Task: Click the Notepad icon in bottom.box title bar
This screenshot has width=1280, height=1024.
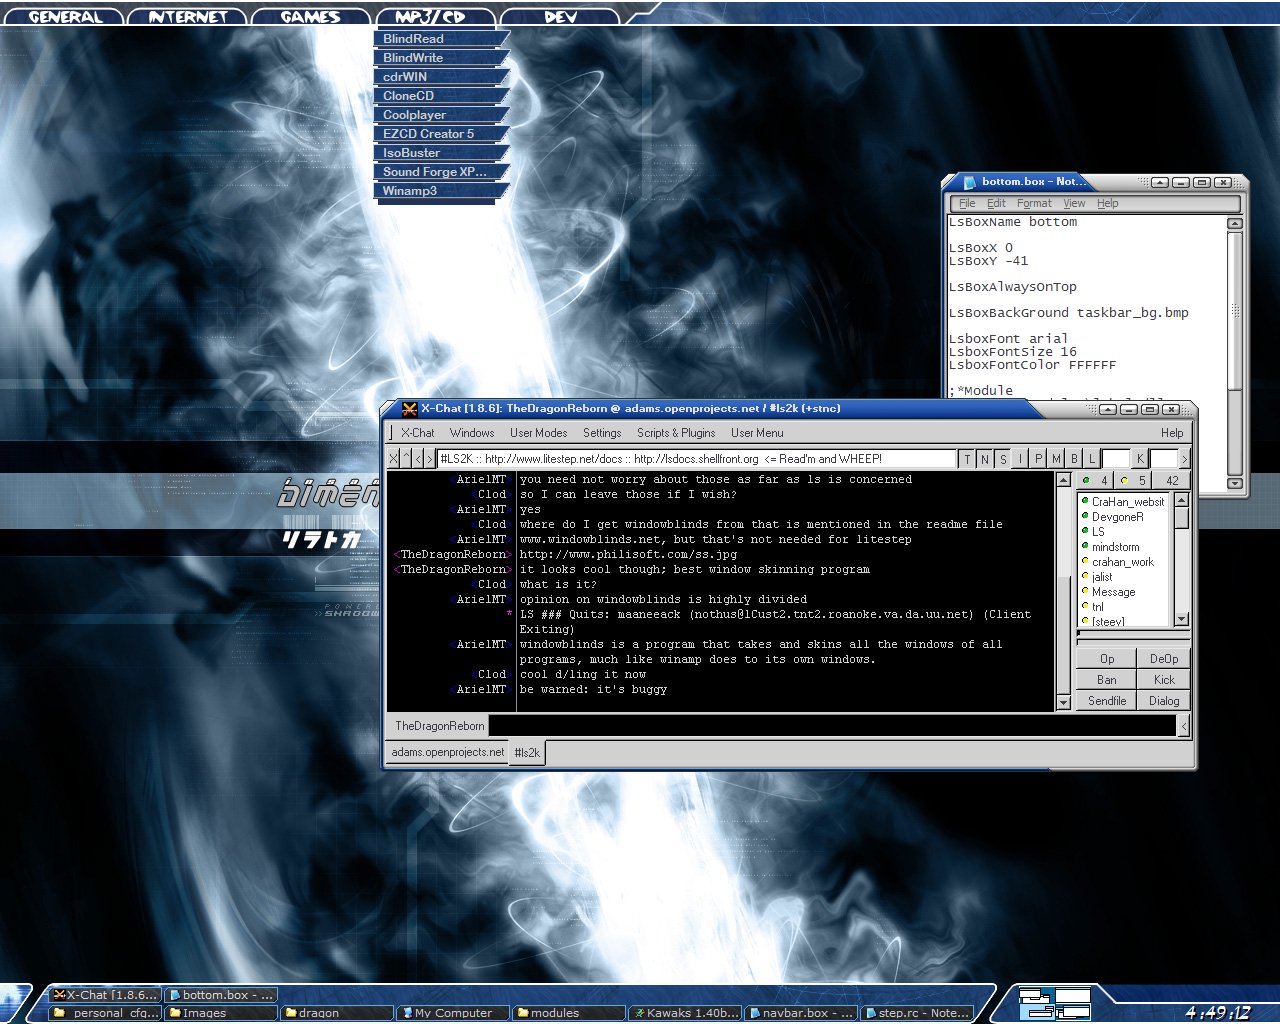Action: pyautogui.click(x=968, y=182)
